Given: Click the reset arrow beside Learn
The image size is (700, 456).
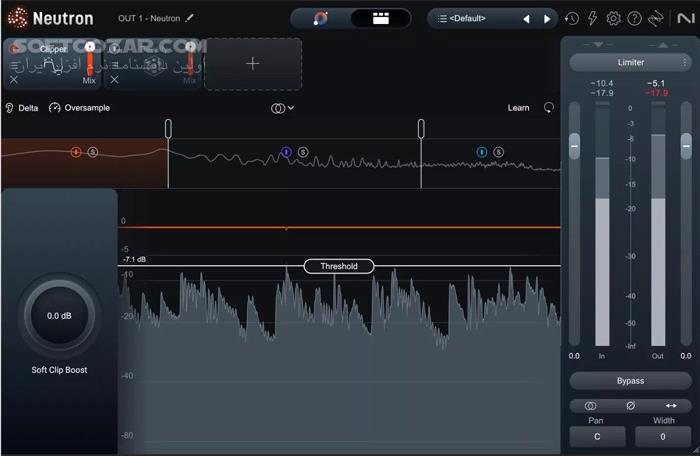Looking at the screenshot, I should point(549,108).
